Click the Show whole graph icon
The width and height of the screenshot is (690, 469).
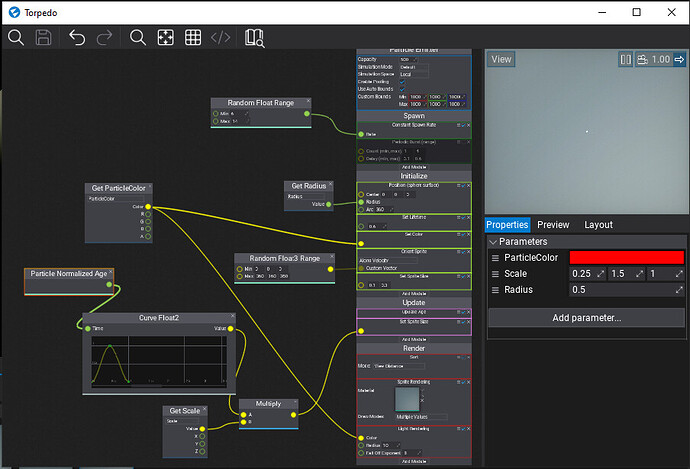click(166, 38)
